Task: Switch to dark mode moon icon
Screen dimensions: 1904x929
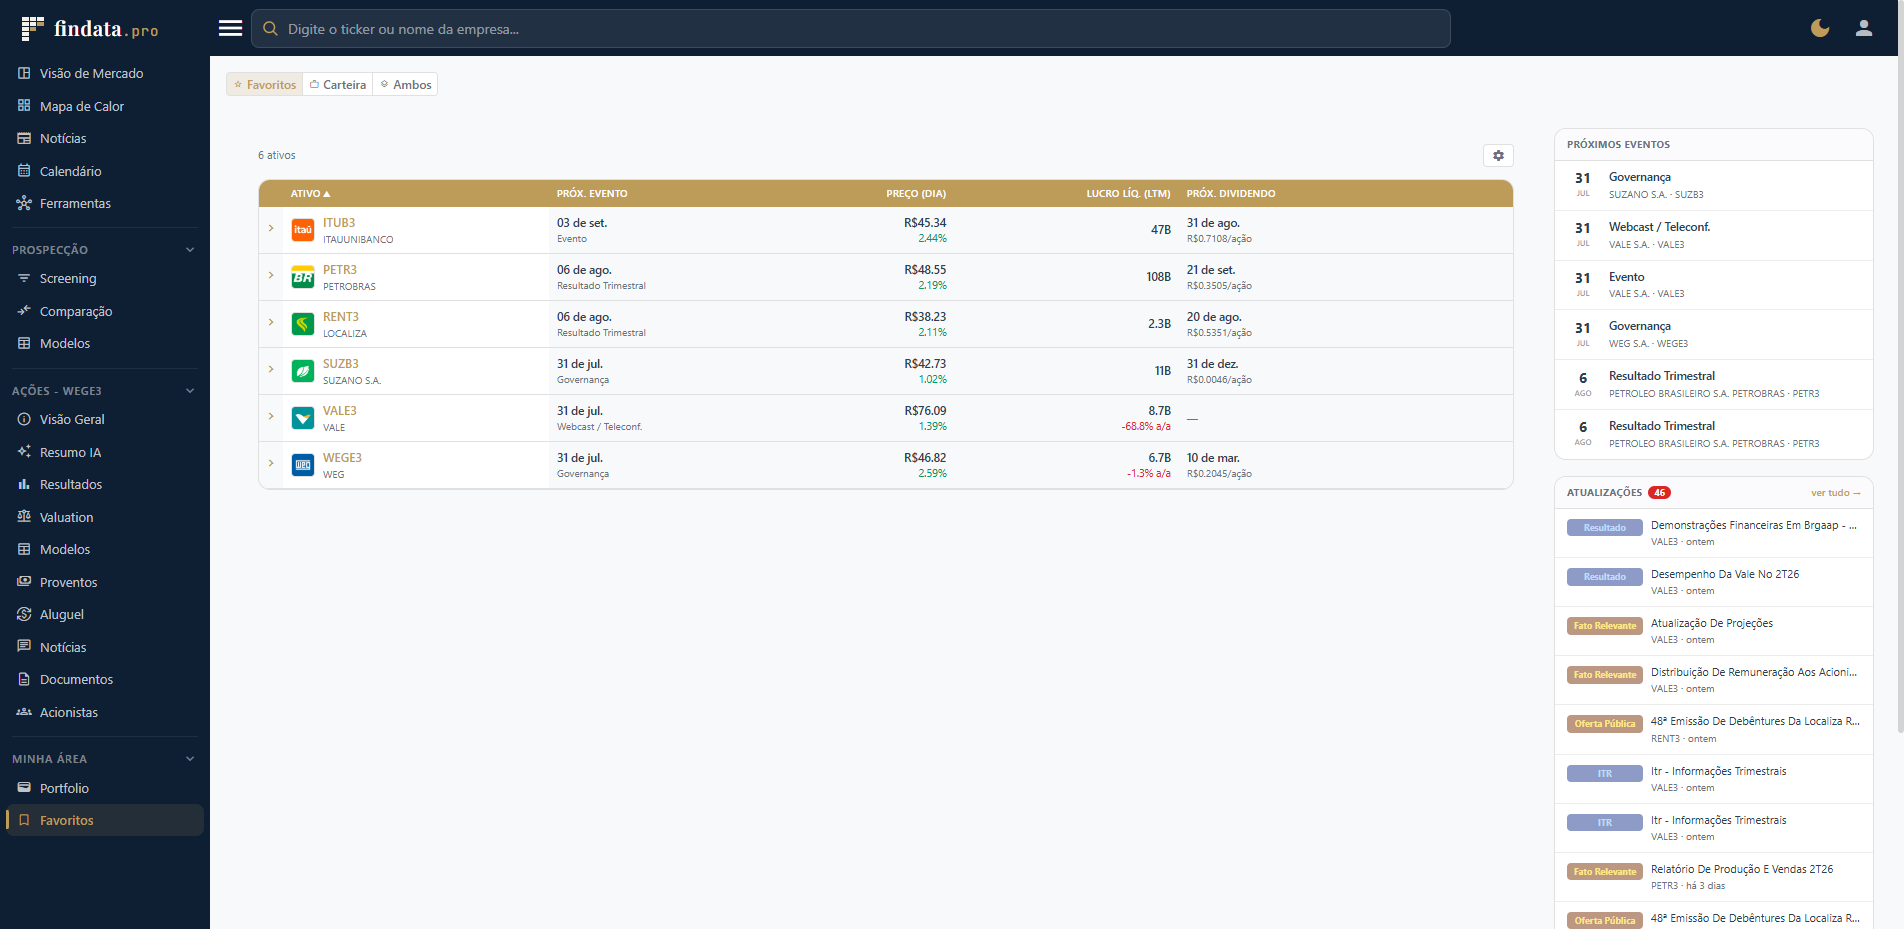Action: coord(1820,28)
